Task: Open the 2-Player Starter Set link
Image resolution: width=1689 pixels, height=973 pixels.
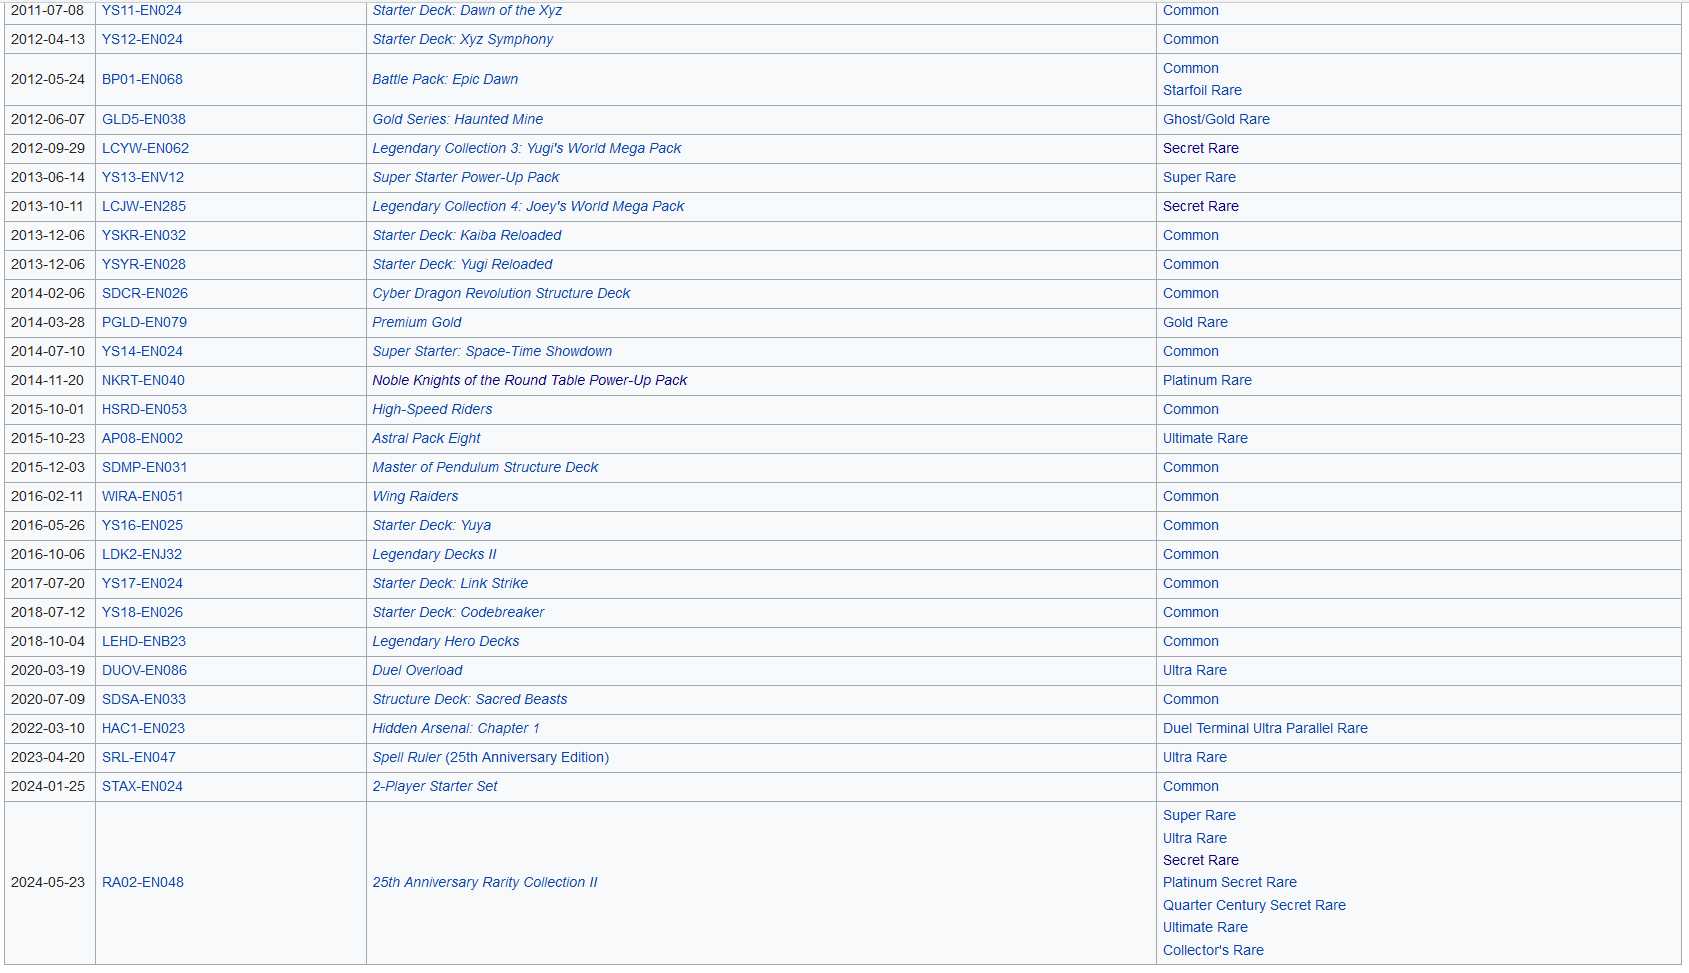Action: (x=434, y=786)
